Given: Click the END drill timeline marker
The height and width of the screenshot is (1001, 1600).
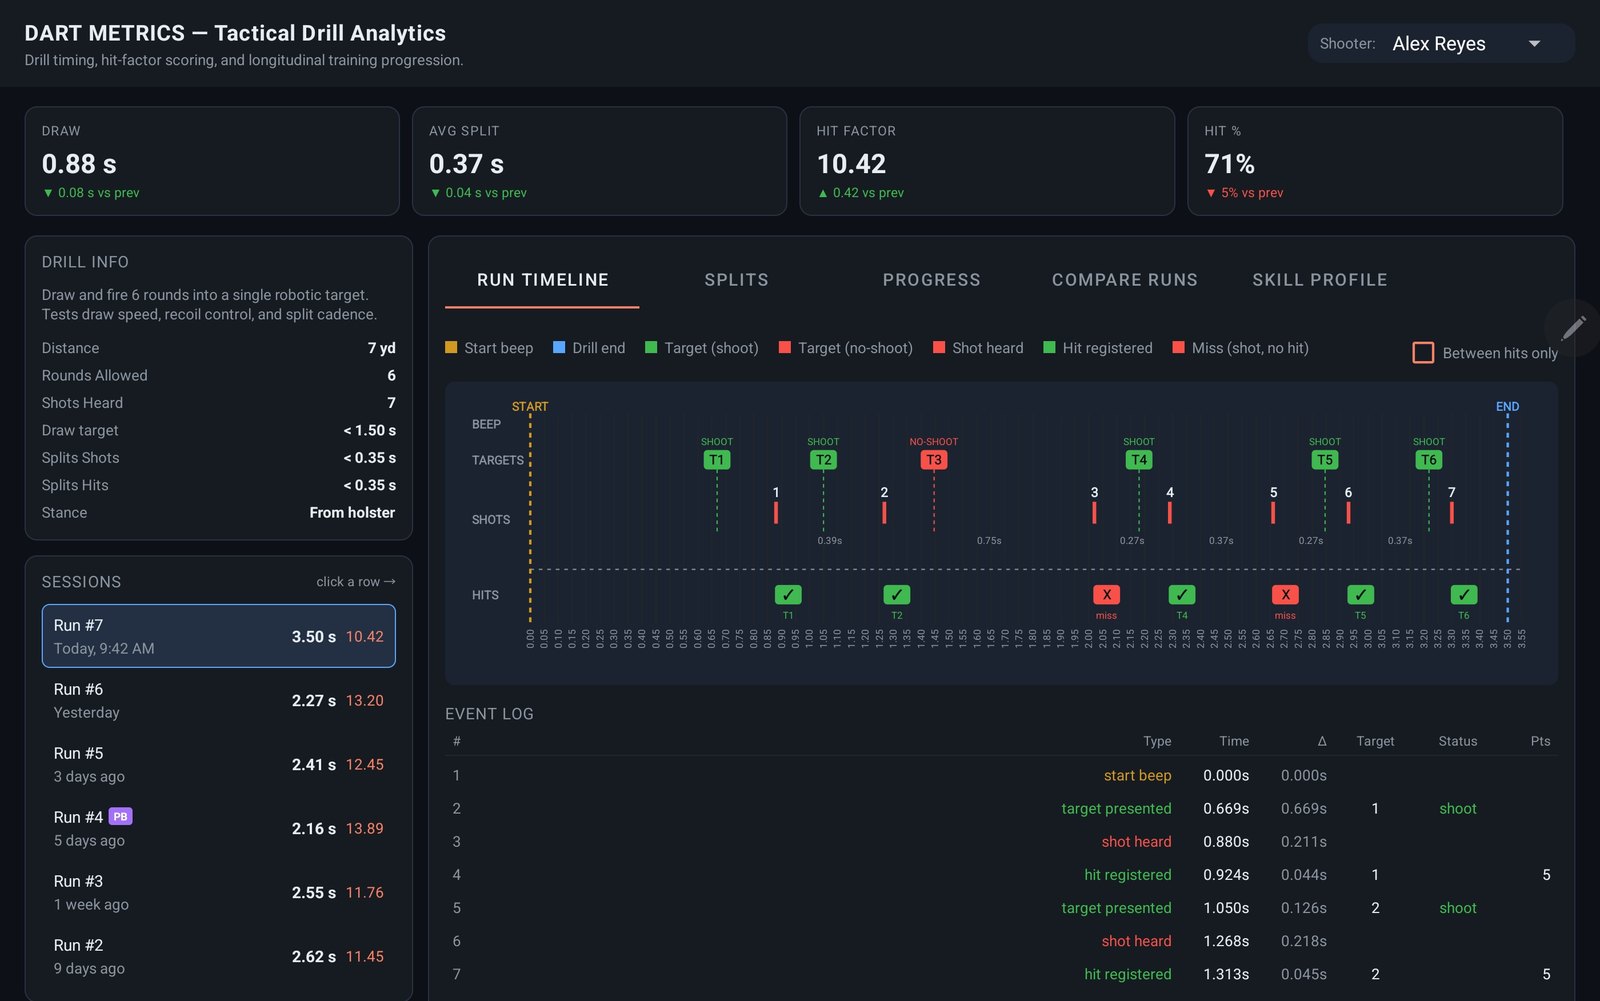Looking at the screenshot, I should click(x=1507, y=406).
